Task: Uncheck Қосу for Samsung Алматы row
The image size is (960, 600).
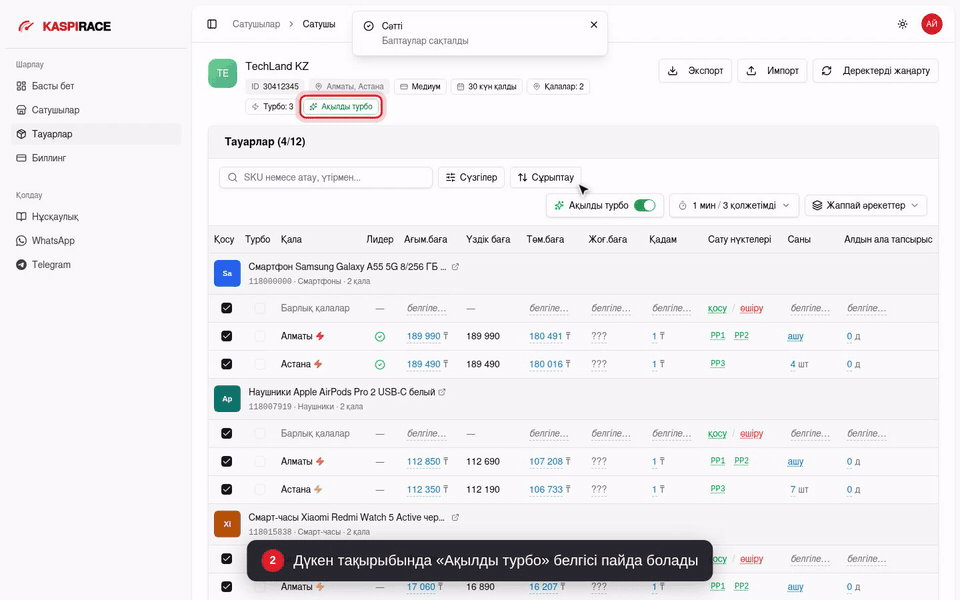Action: [227, 336]
